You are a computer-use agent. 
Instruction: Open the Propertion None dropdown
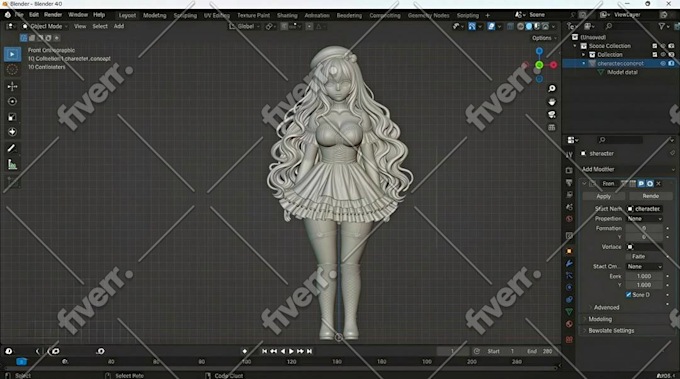pyautogui.click(x=644, y=219)
